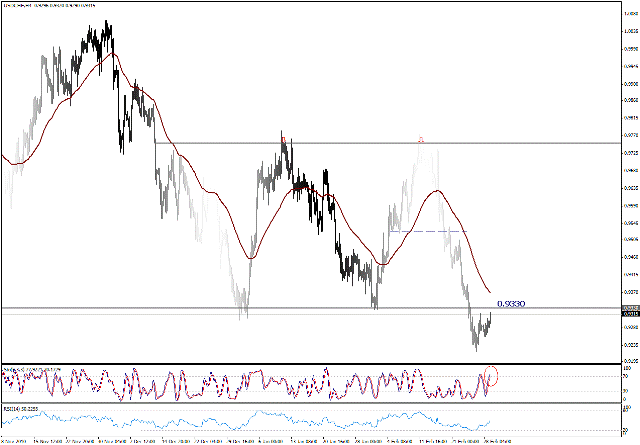Click the lowest candlestick low below support
Screen dimensions: 640x445
[477, 350]
